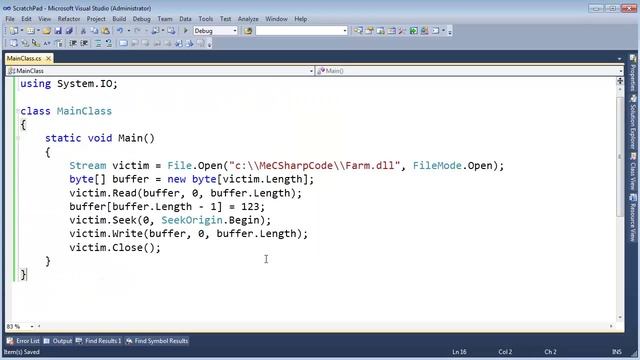The height and width of the screenshot is (360, 640).
Task: Uncomment the selected lines icon
Action: click(109, 43)
